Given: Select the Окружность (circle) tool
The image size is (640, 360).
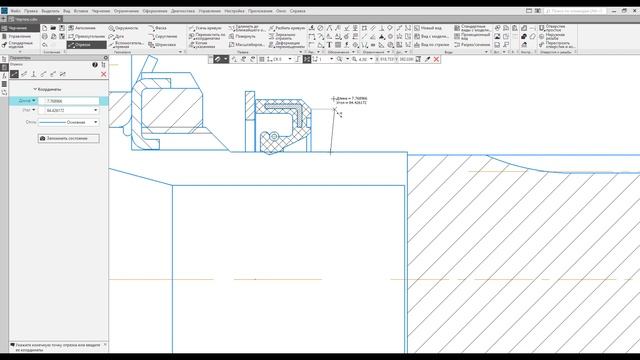Looking at the screenshot, I should click(x=124, y=28).
